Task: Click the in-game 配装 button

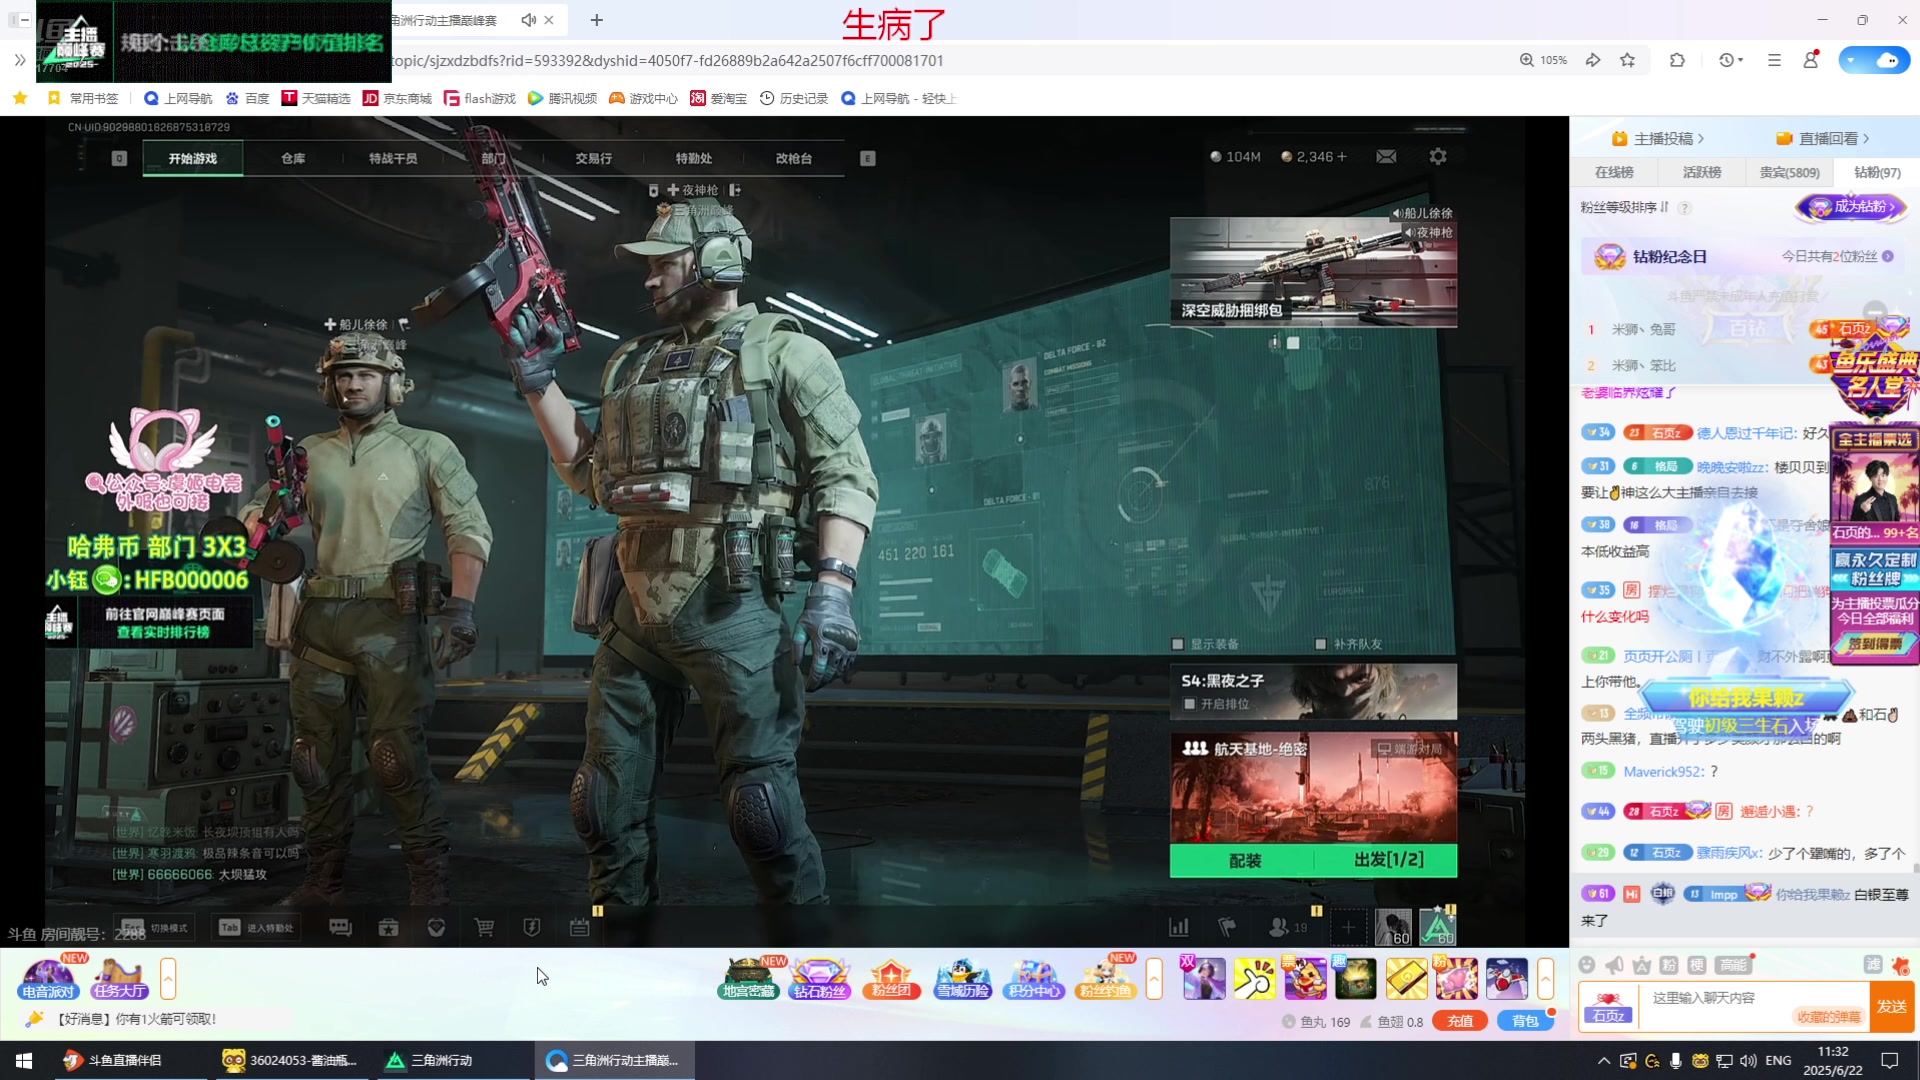Action: tap(1243, 860)
